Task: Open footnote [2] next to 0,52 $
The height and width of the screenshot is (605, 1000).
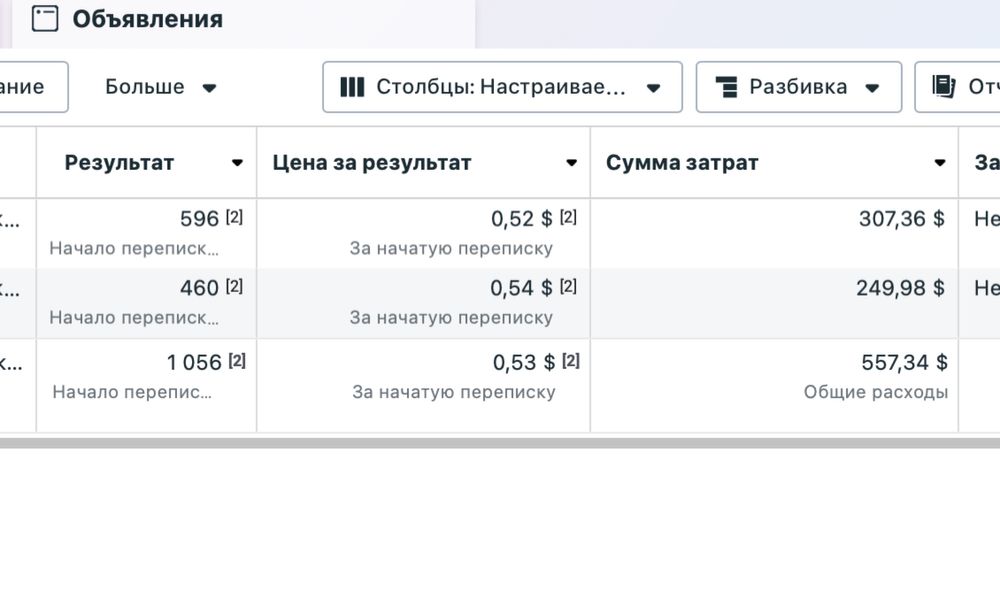Action: (x=568, y=217)
